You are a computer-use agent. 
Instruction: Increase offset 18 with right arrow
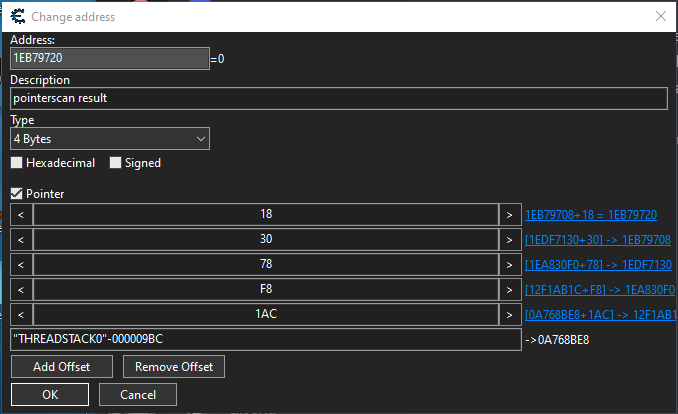(509, 215)
